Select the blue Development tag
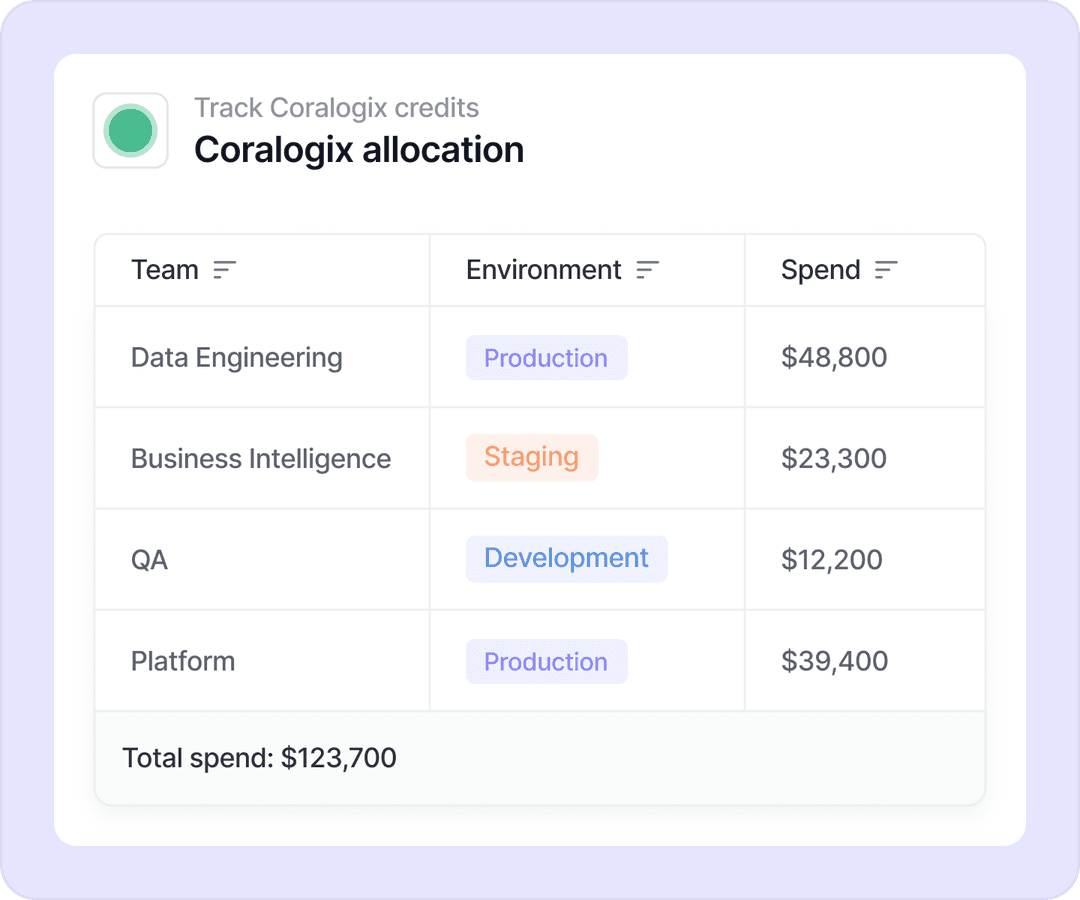 [566, 559]
